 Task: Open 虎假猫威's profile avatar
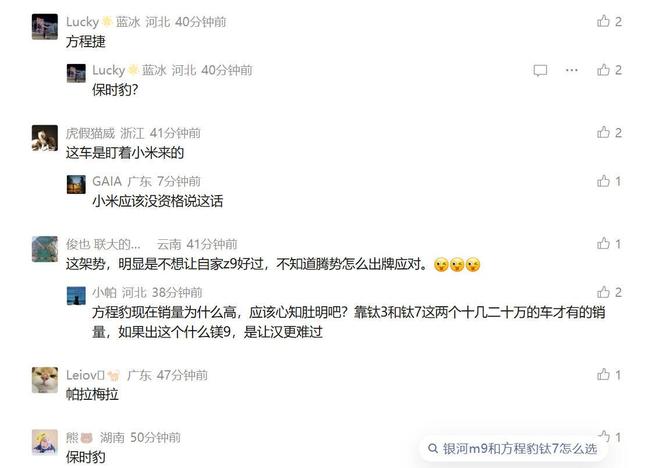click(45, 138)
